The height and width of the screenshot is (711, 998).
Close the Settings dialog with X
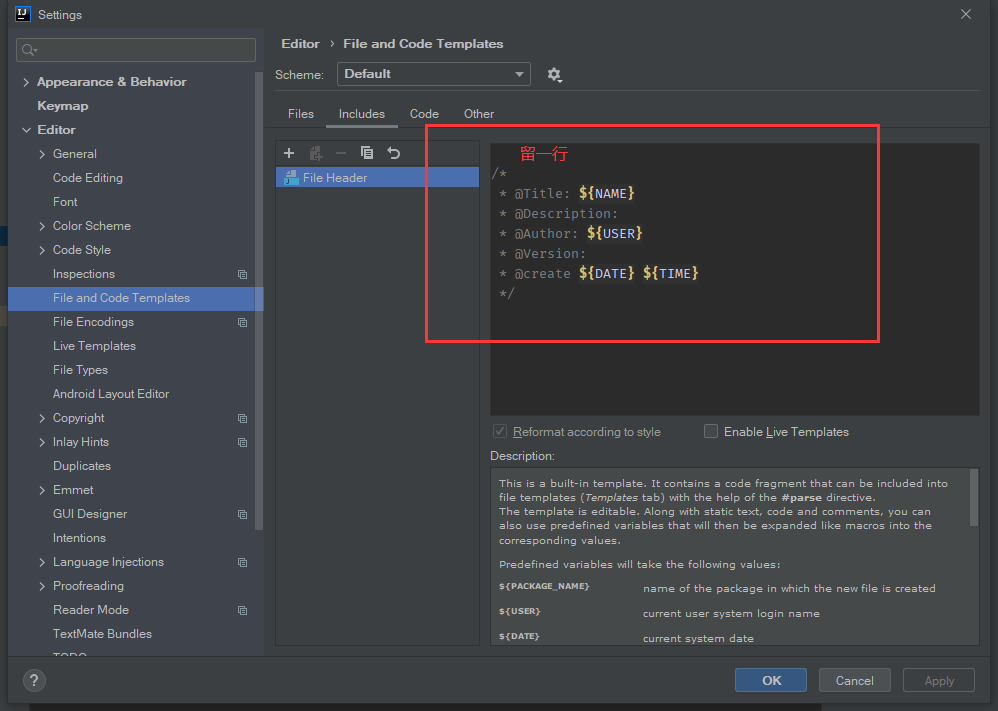pyautogui.click(x=966, y=14)
